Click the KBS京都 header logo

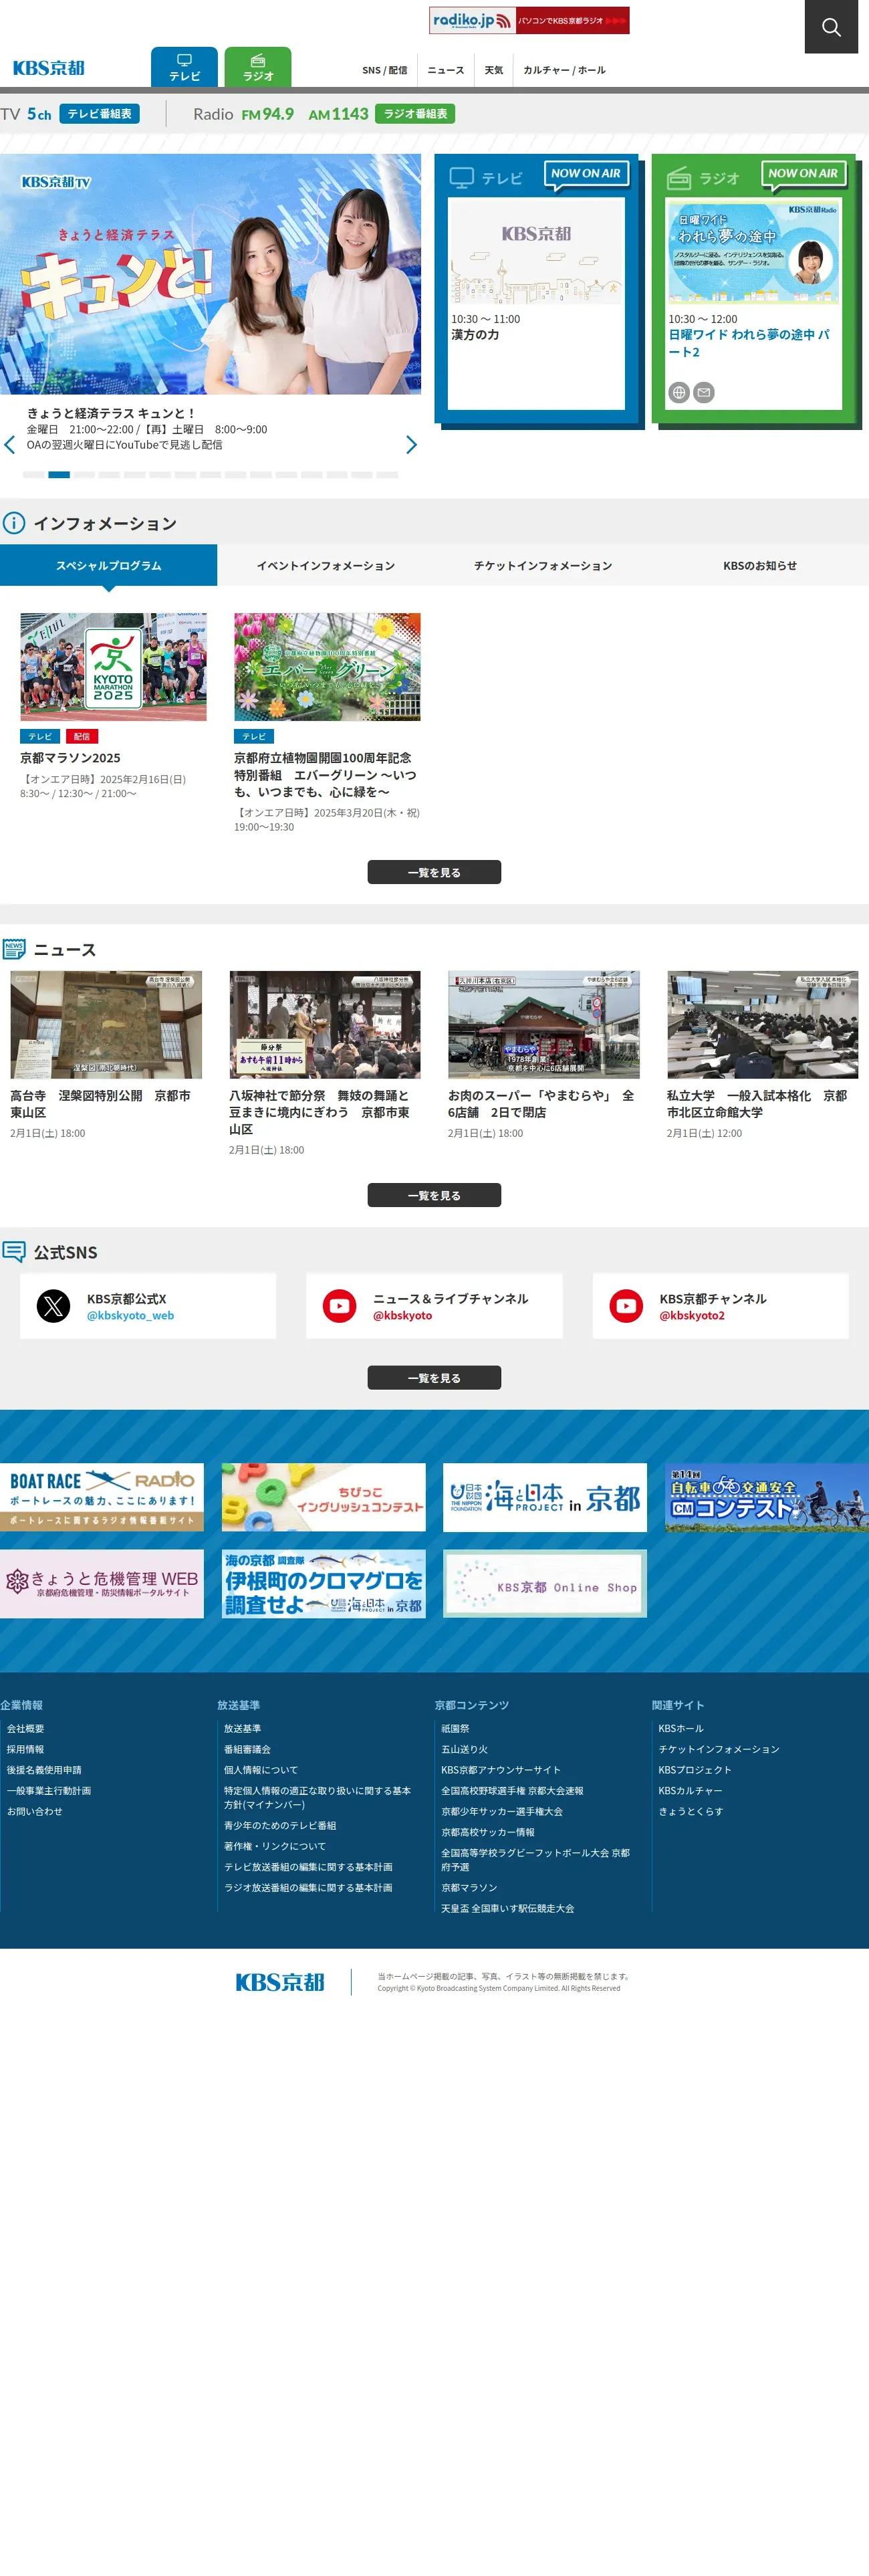(x=48, y=68)
